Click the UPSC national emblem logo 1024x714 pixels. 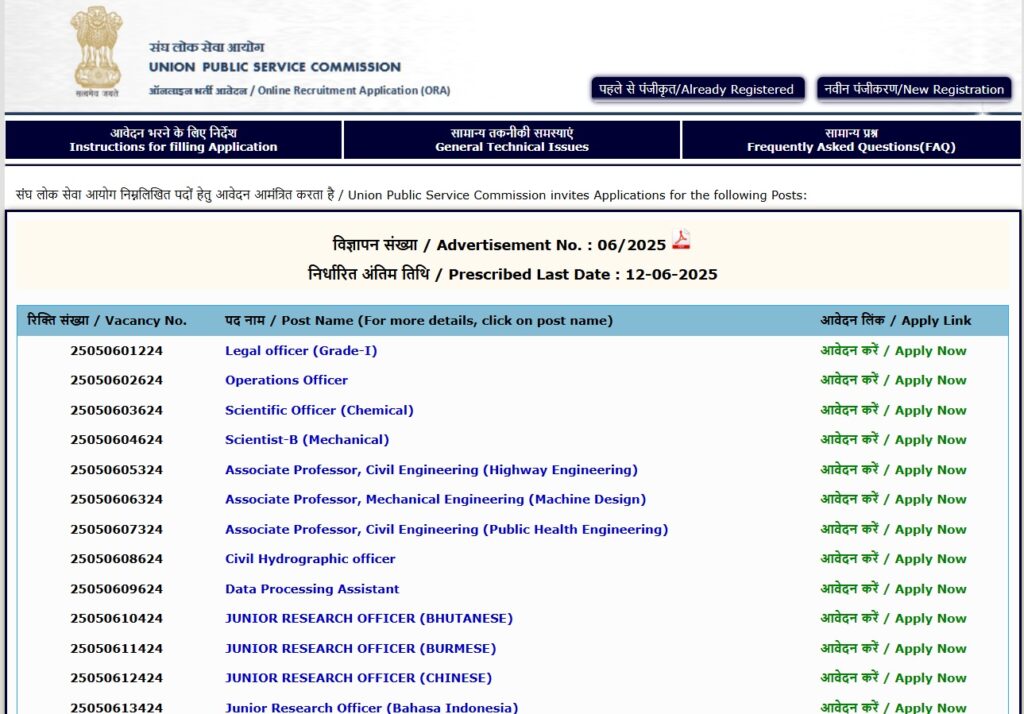click(x=97, y=52)
